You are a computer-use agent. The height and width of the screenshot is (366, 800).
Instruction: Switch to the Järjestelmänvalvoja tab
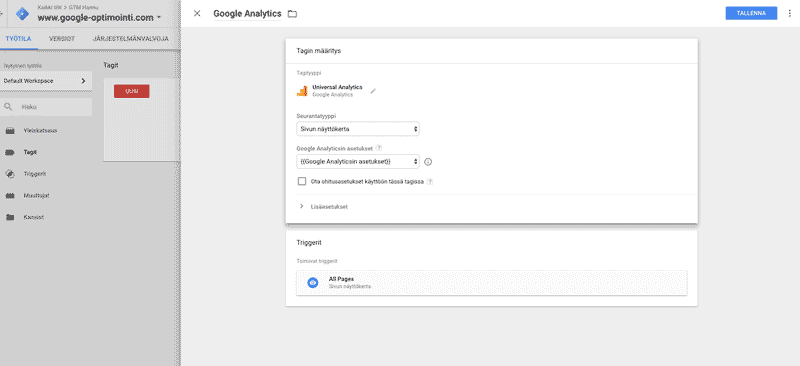131,39
